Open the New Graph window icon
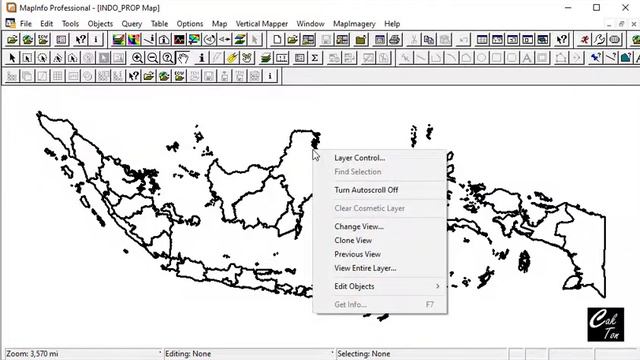The height and width of the screenshot is (360, 640). click(512, 40)
